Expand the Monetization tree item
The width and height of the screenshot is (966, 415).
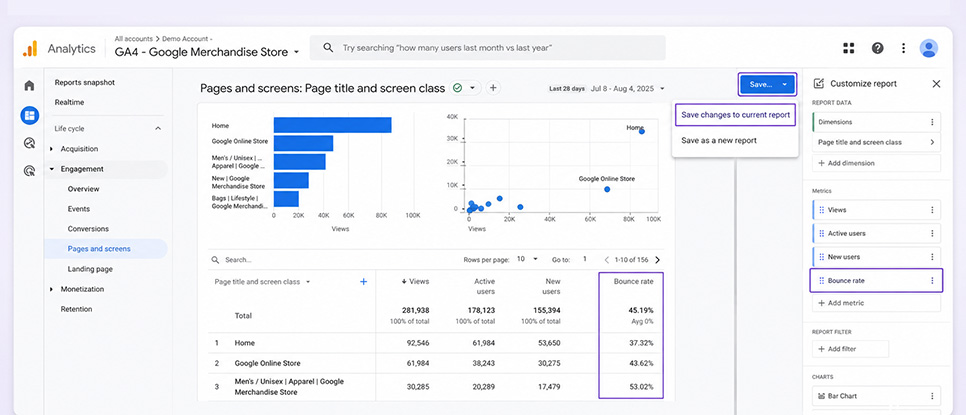click(52, 289)
